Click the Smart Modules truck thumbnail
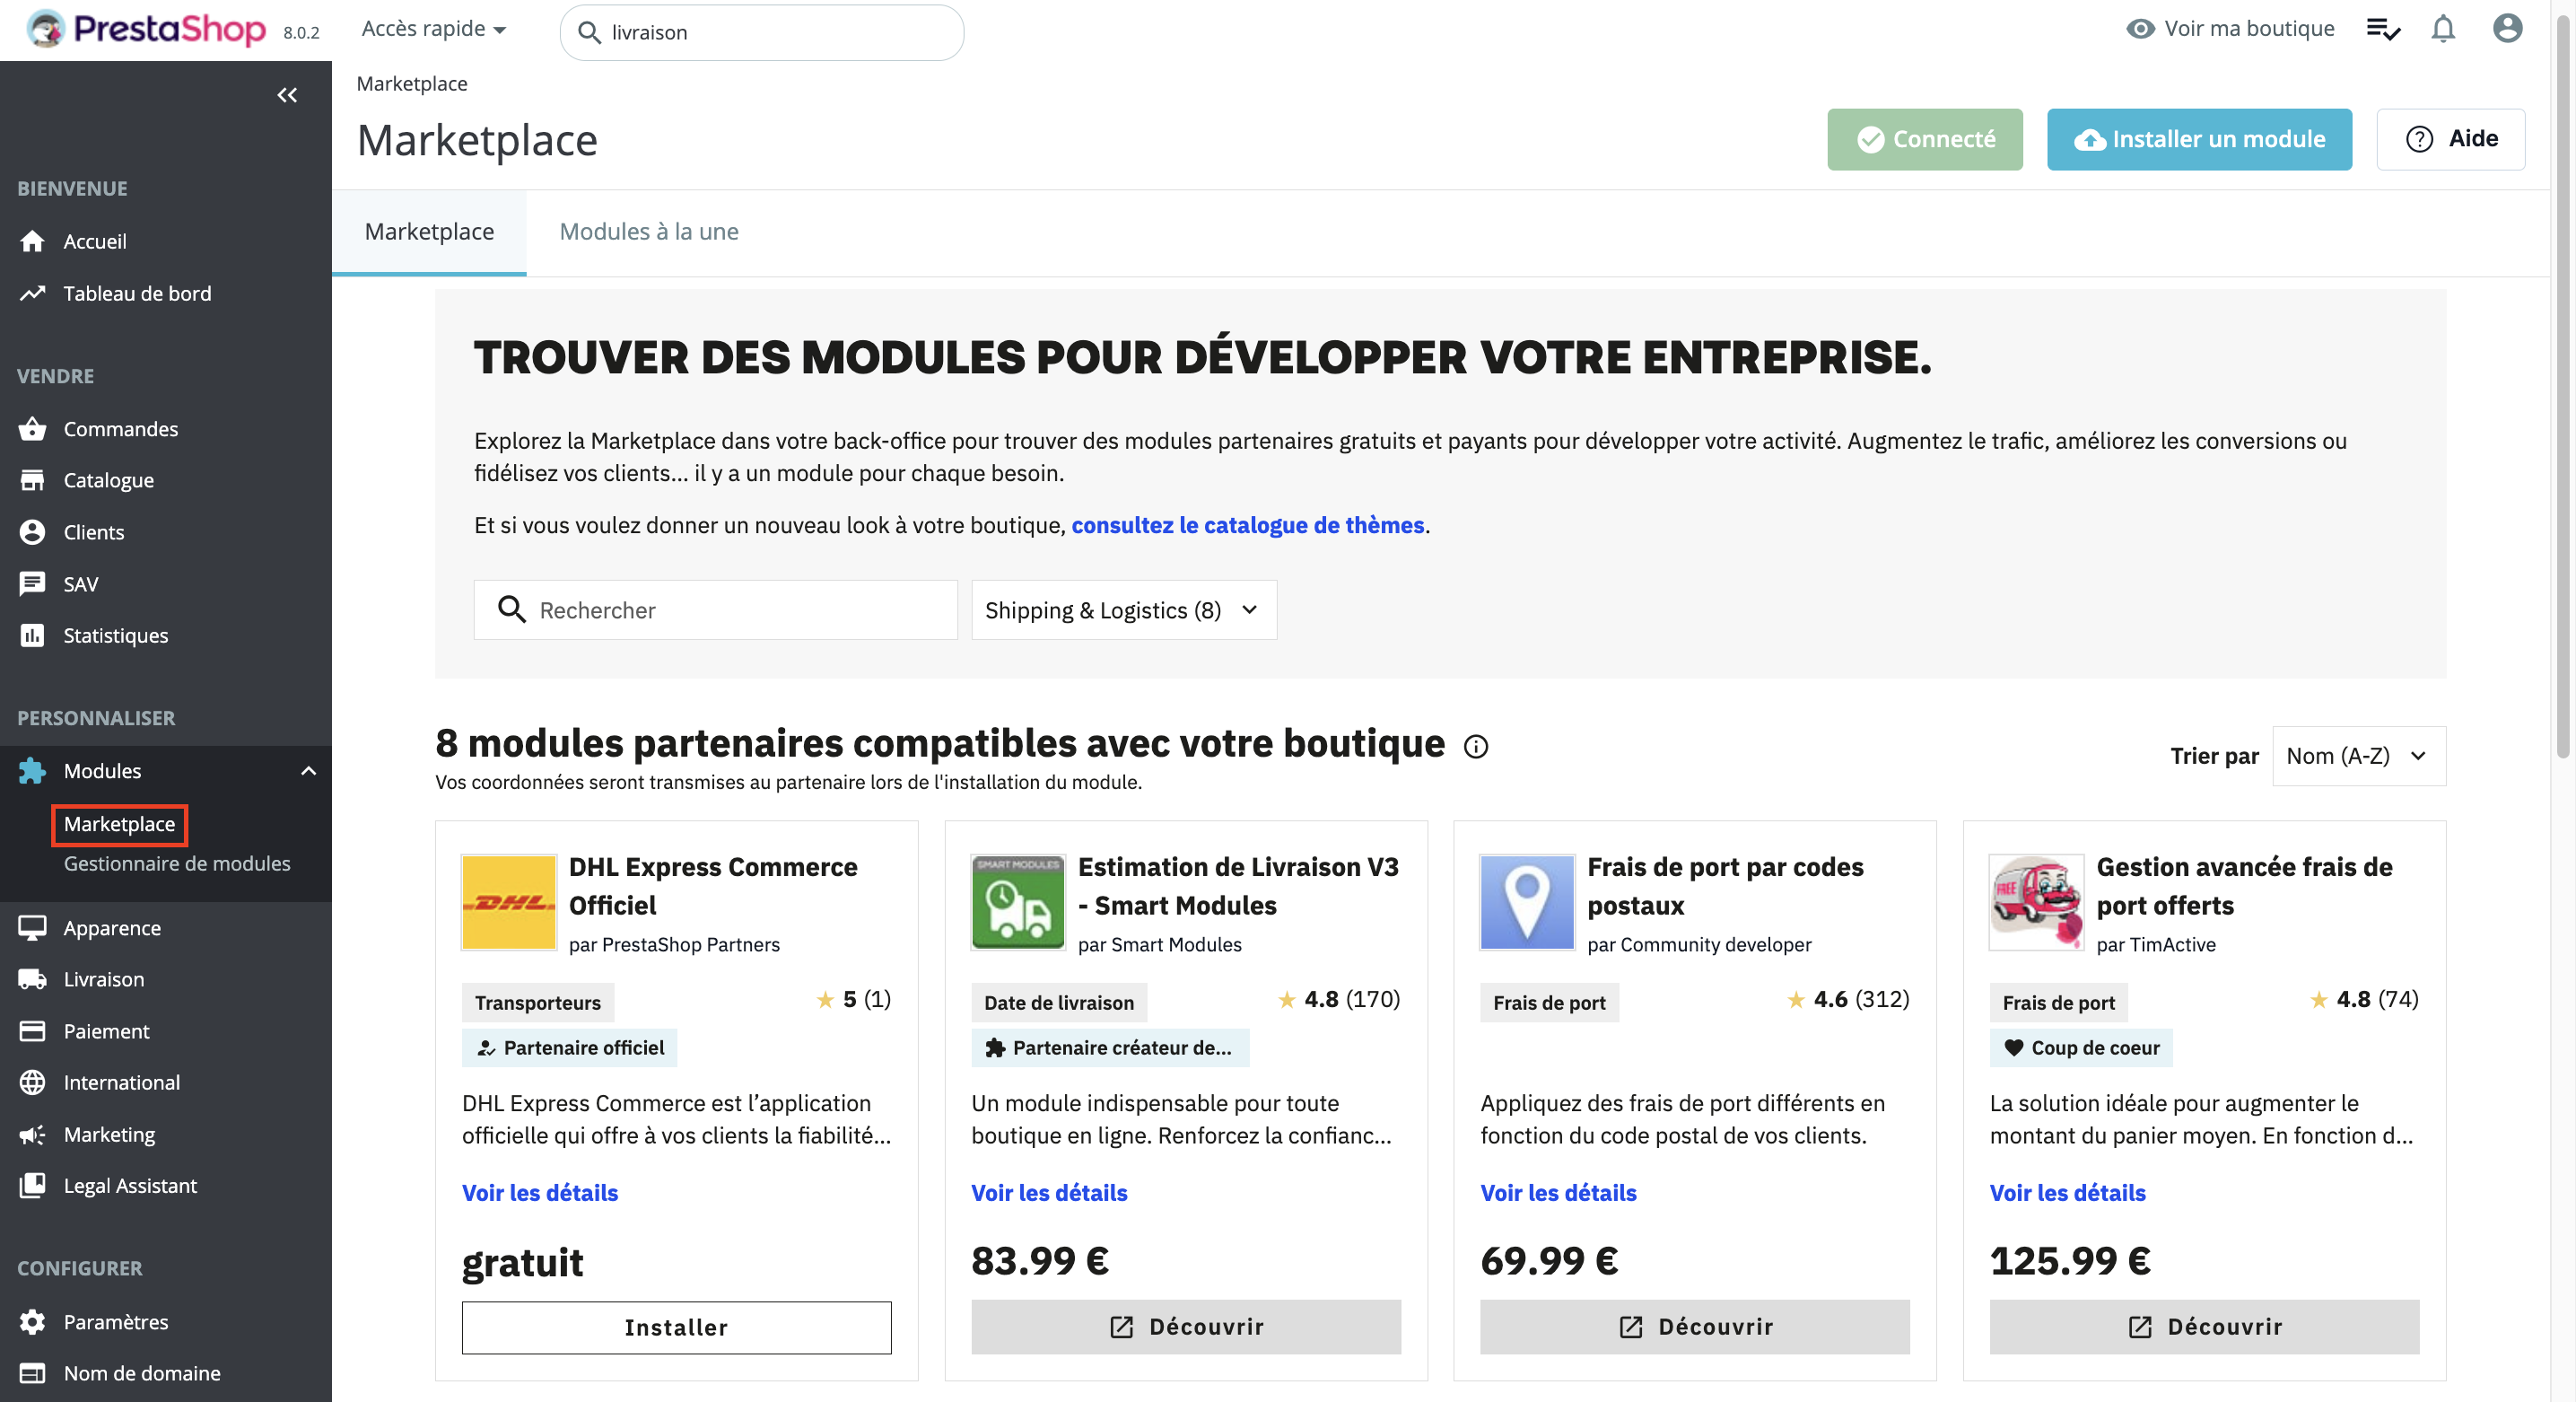 [x=1018, y=902]
